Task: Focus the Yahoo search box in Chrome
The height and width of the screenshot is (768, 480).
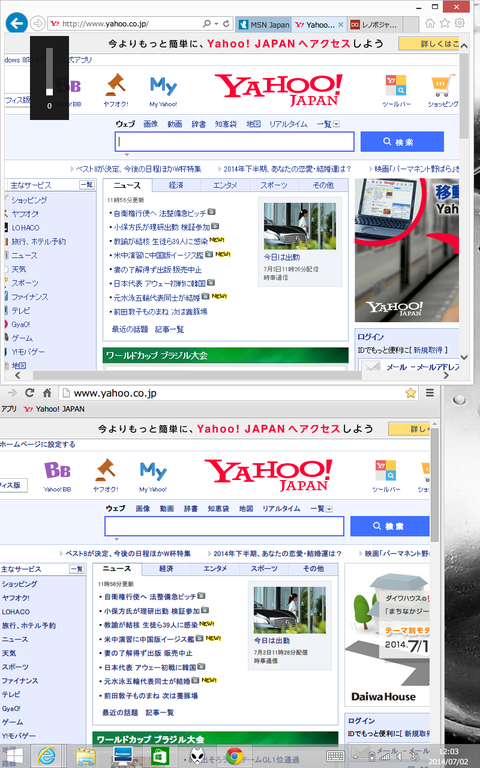Action: (224, 526)
